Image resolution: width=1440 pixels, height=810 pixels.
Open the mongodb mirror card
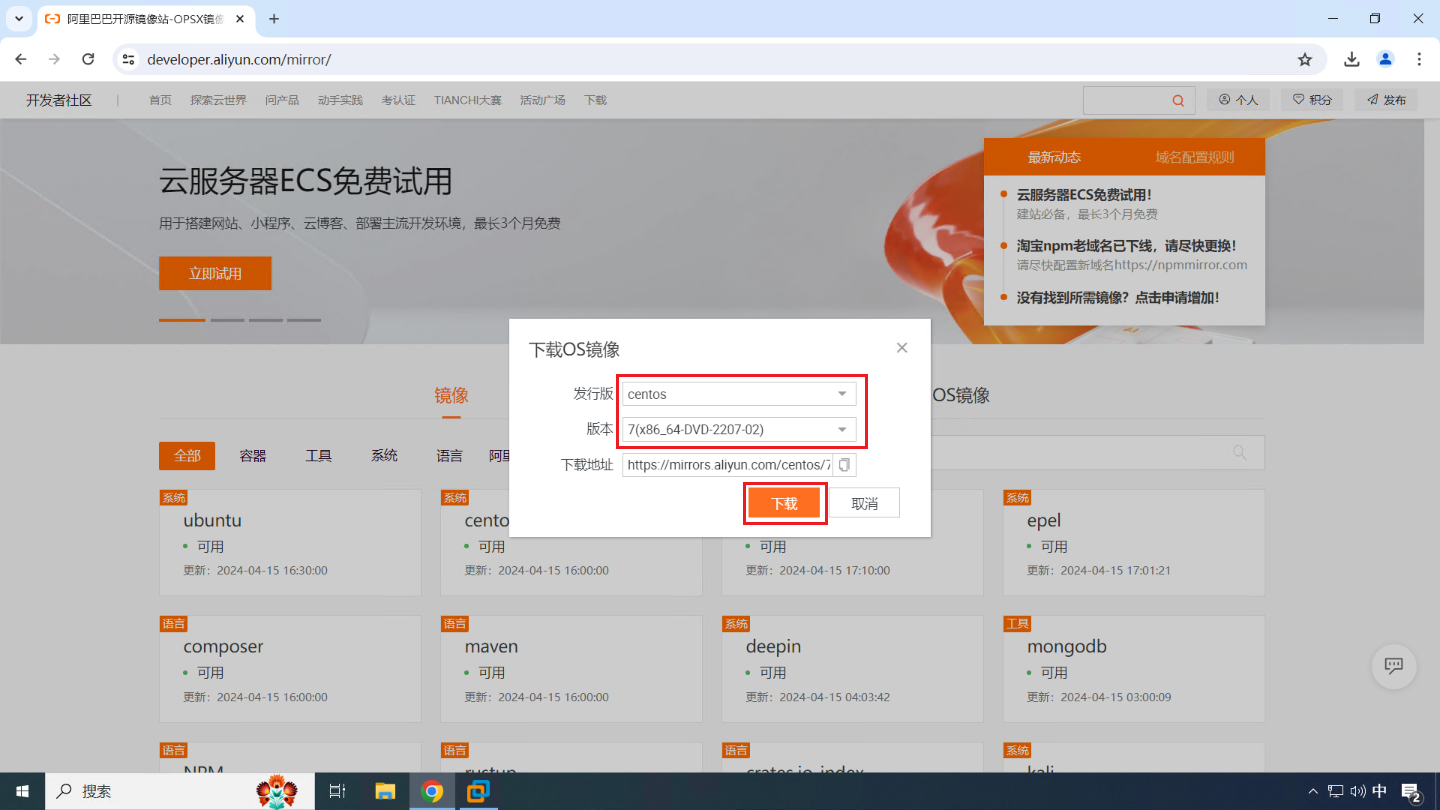(x=1134, y=669)
